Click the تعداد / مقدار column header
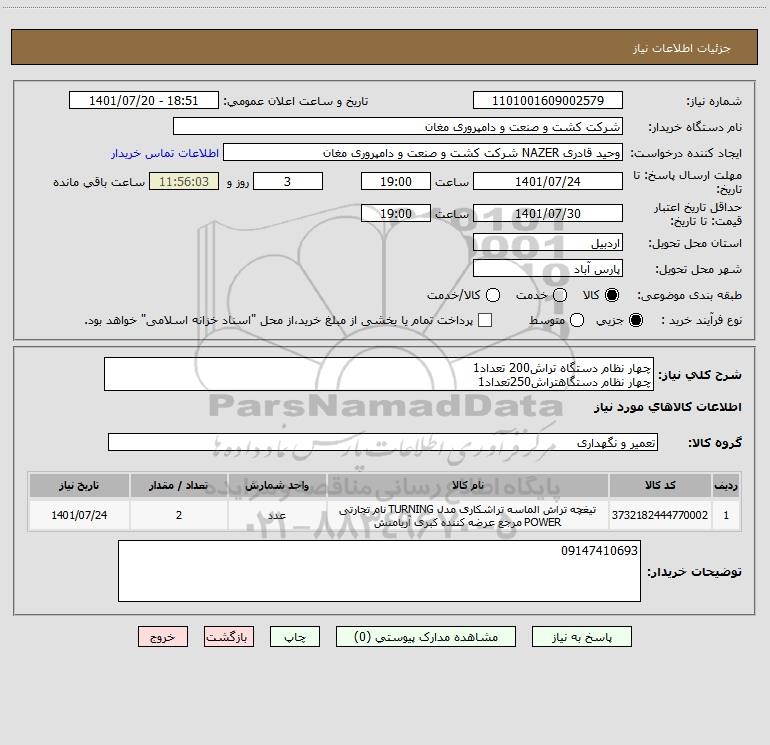The image size is (770, 745). pos(179,485)
